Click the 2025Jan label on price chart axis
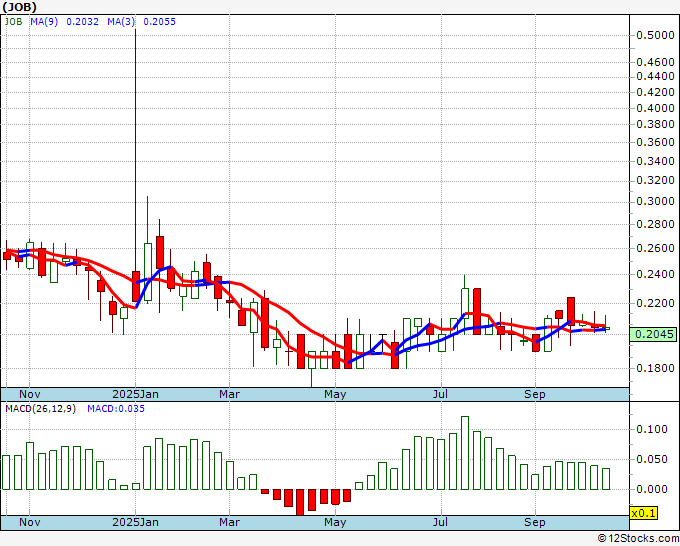Viewport: 680px width, 546px height. 134,394
